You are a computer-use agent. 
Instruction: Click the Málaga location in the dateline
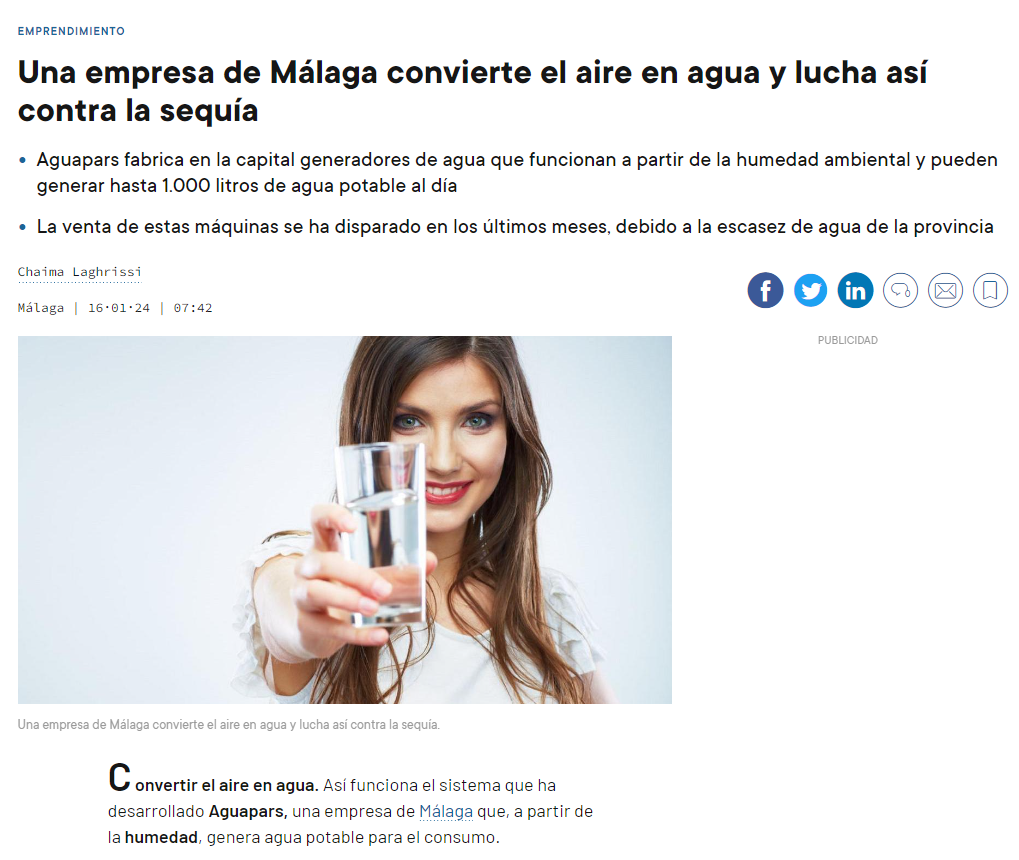pos(41,308)
